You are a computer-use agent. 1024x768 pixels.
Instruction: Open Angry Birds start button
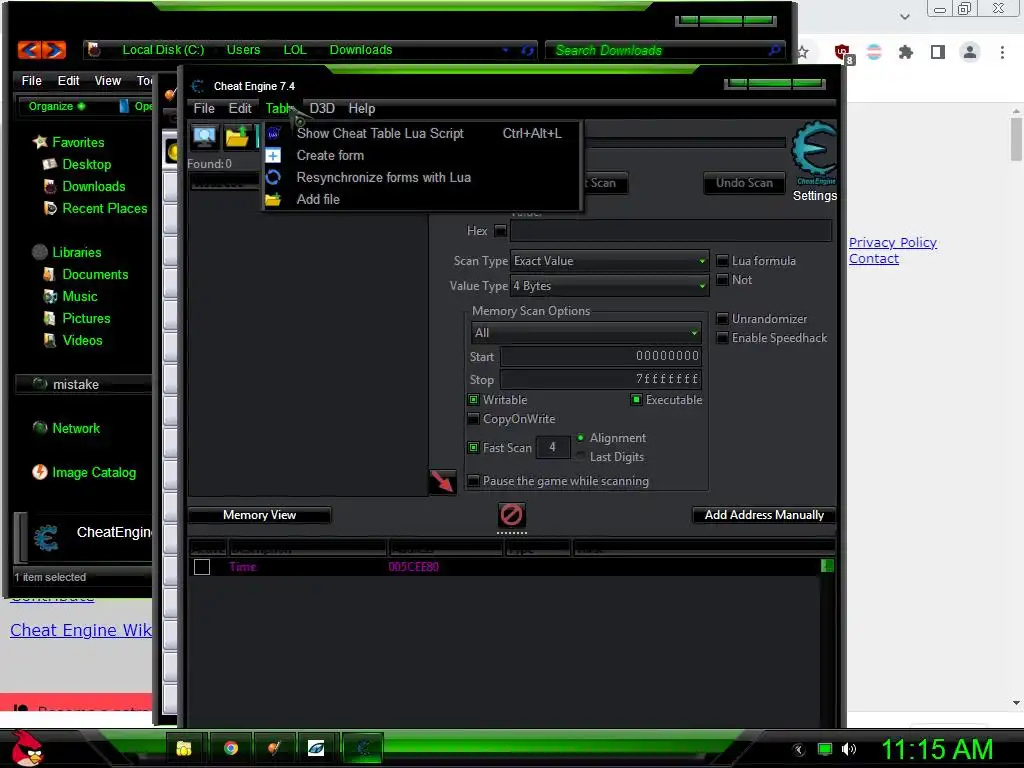[26, 748]
